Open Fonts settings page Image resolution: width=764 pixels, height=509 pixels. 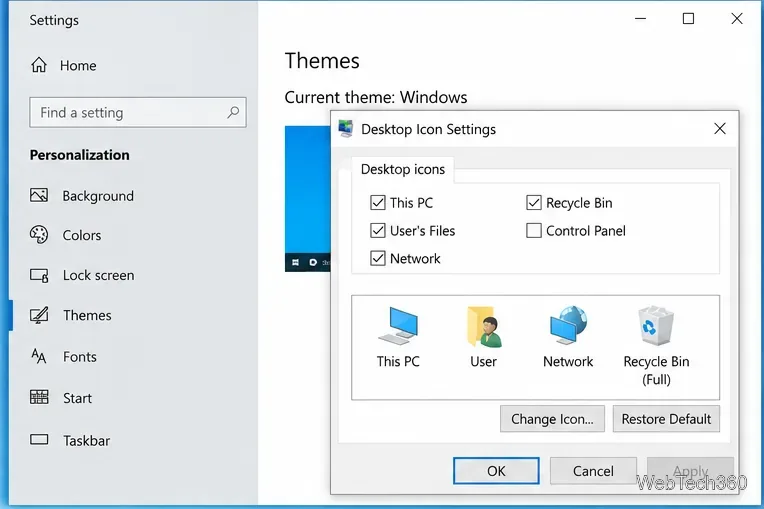coord(80,357)
